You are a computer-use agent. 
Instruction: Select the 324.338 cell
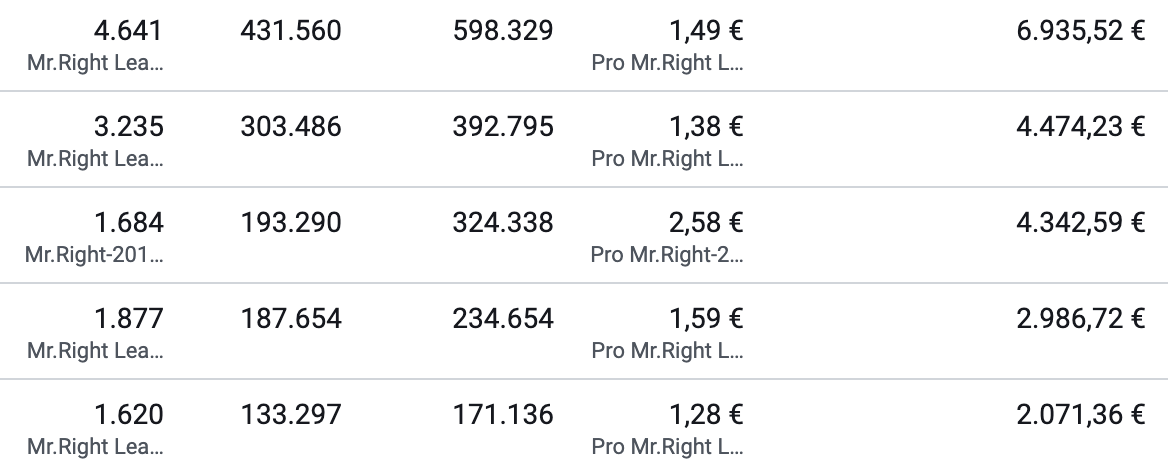(x=503, y=223)
